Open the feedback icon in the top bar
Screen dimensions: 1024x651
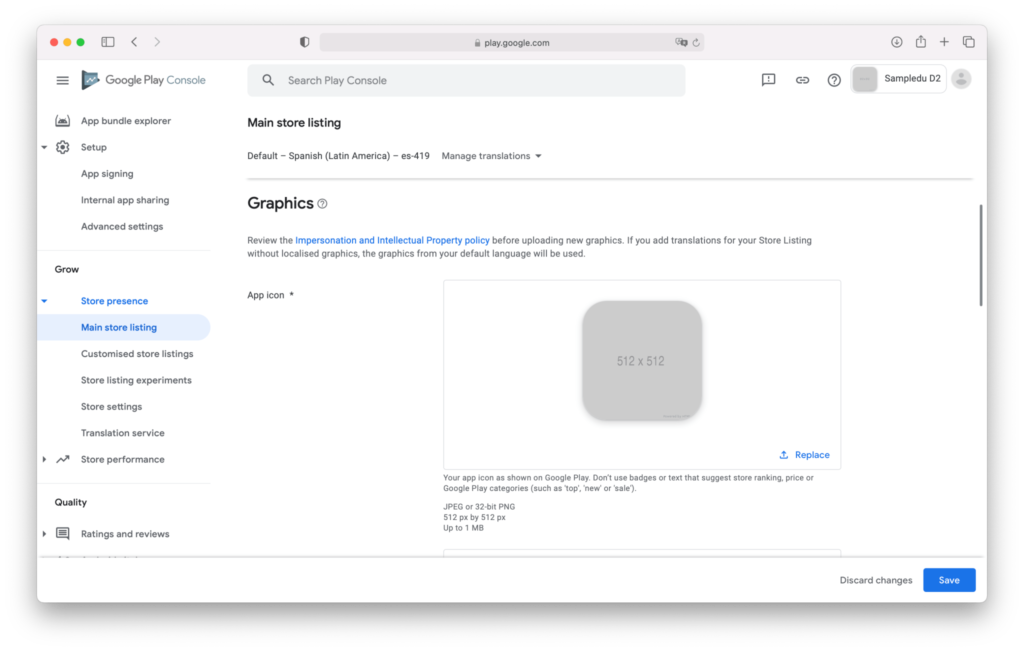pyautogui.click(x=767, y=79)
